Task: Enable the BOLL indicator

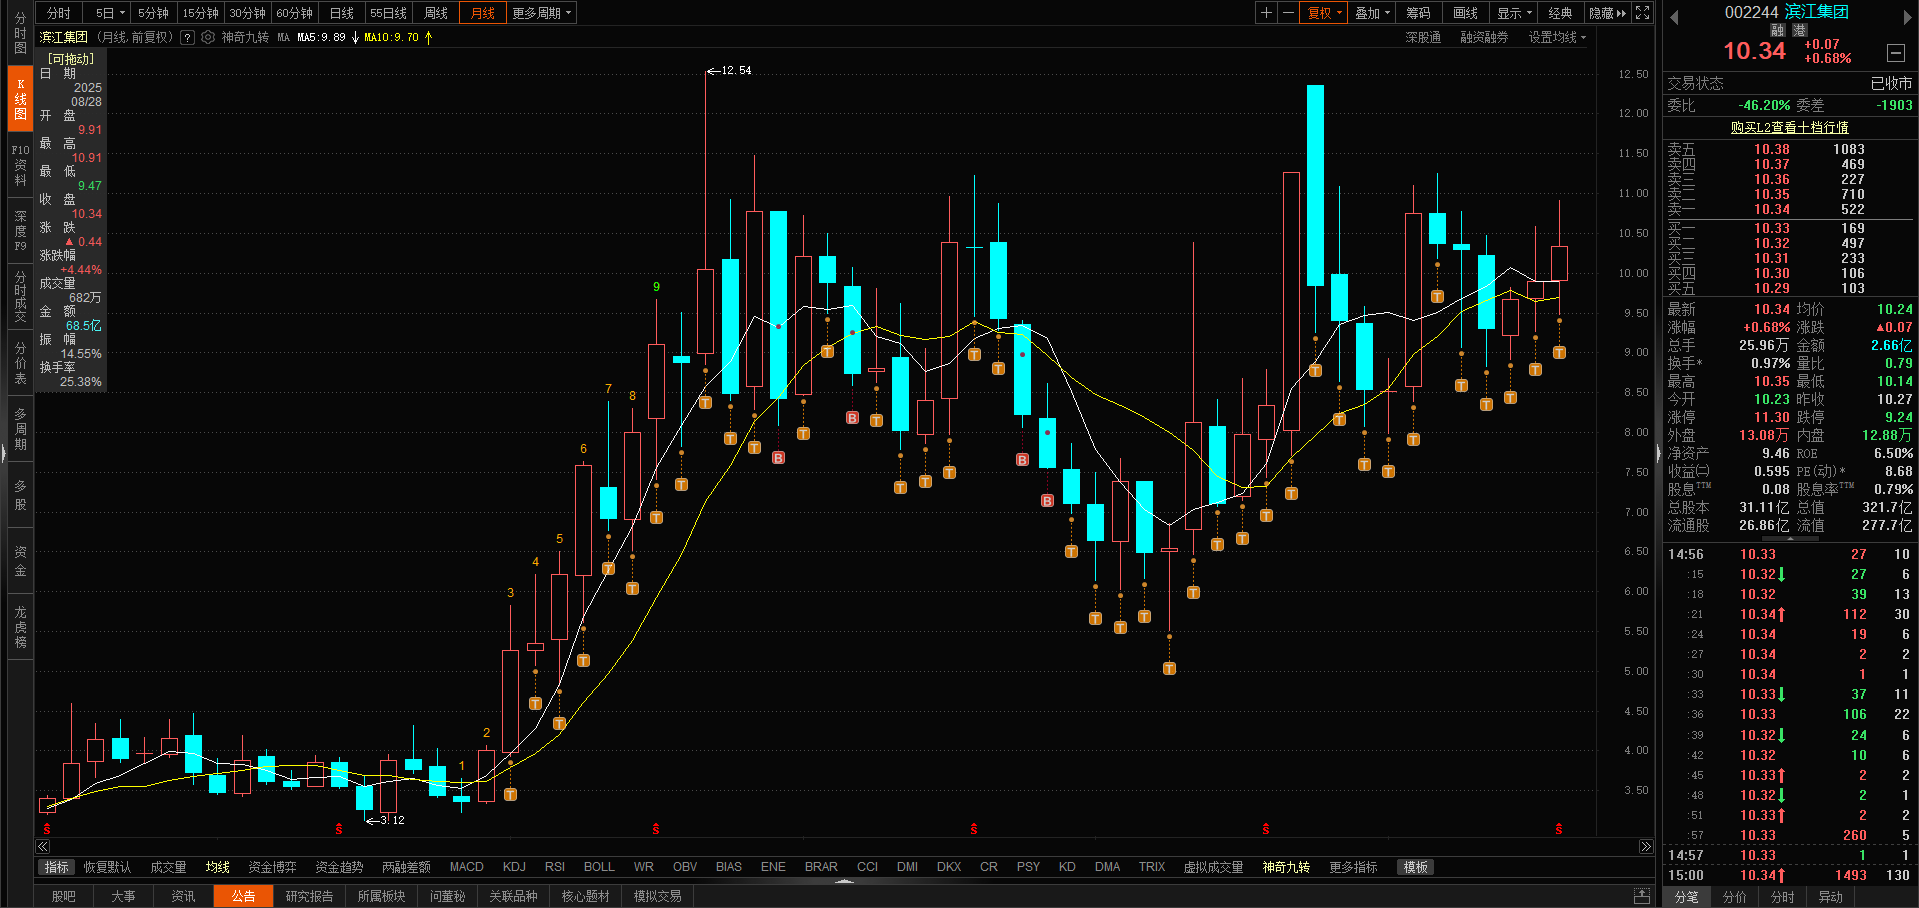Action: (599, 867)
